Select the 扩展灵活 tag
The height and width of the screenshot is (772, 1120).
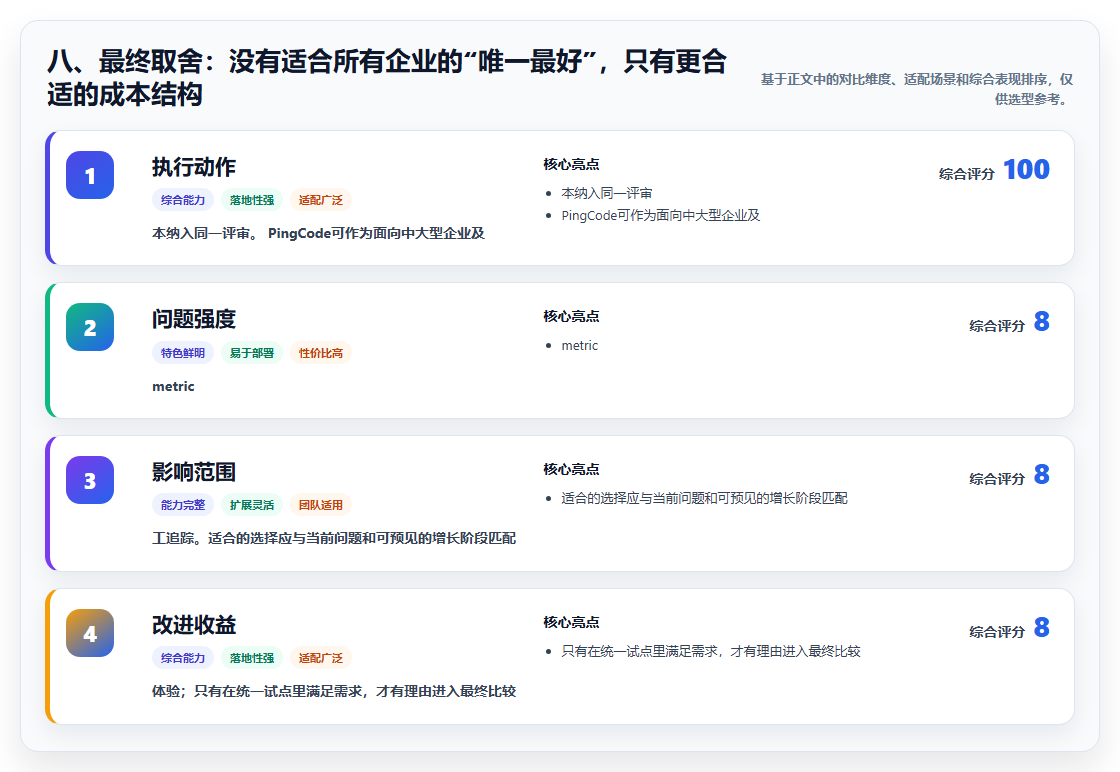pyautogui.click(x=252, y=505)
